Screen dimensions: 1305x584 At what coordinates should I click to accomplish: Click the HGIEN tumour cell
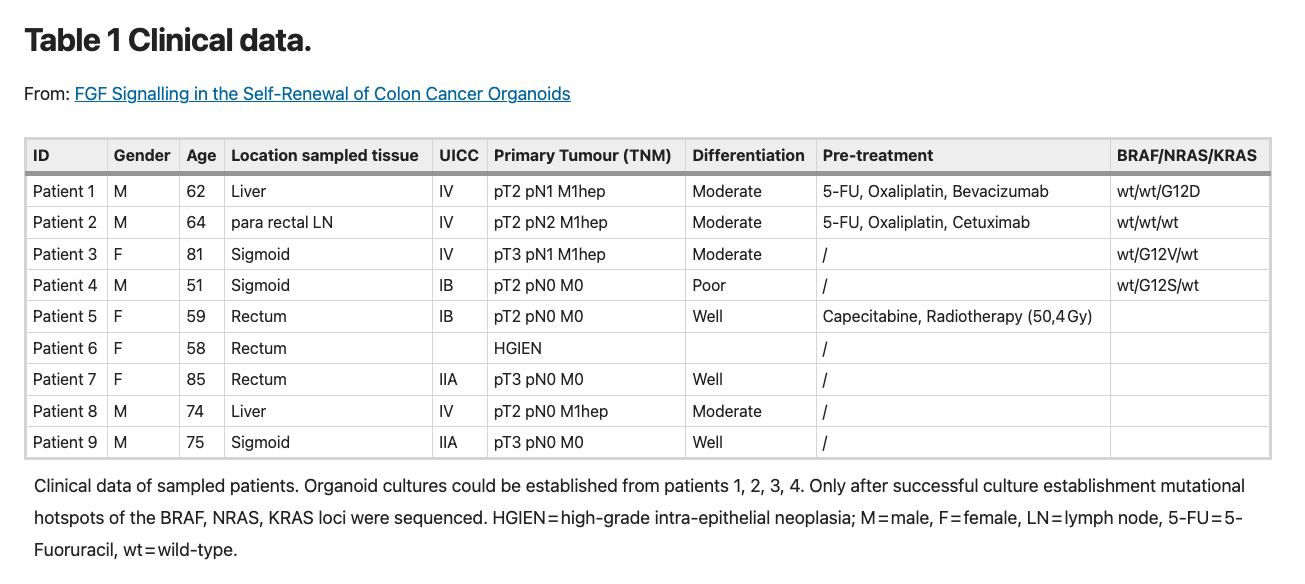pyautogui.click(x=518, y=348)
